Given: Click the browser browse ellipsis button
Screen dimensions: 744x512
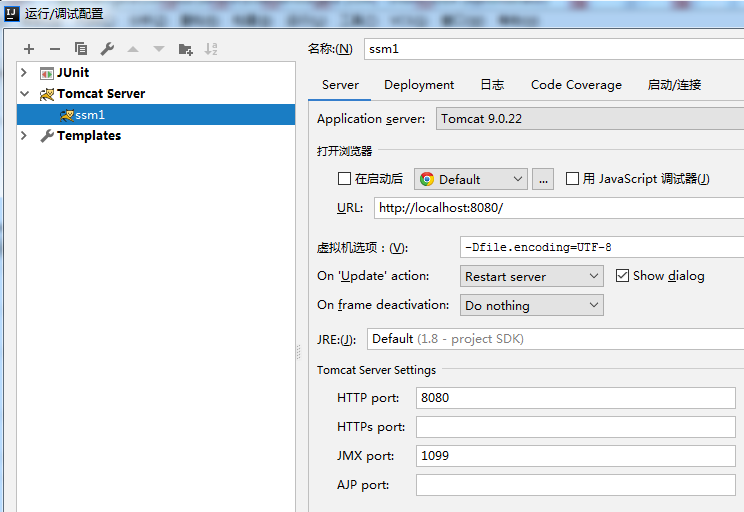Looking at the screenshot, I should pyautogui.click(x=543, y=179).
